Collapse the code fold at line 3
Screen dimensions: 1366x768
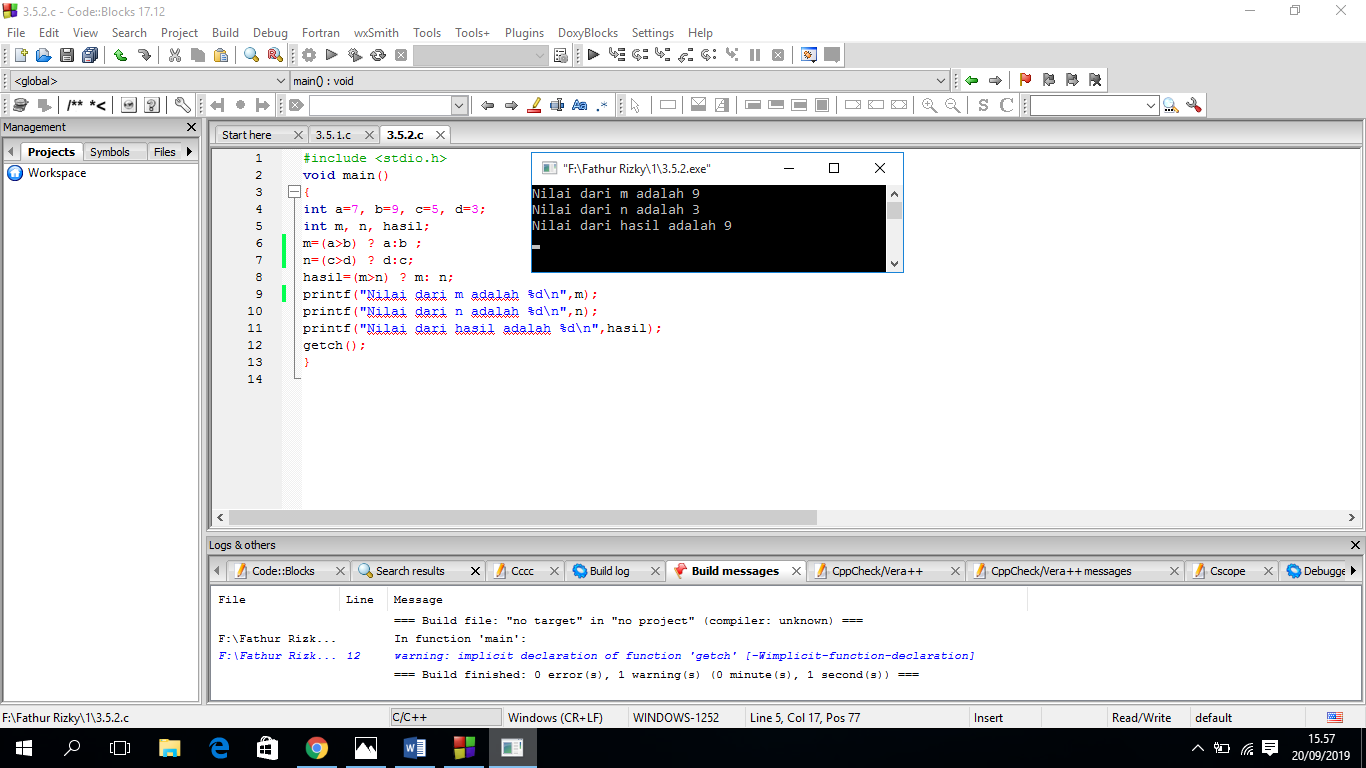click(293, 192)
